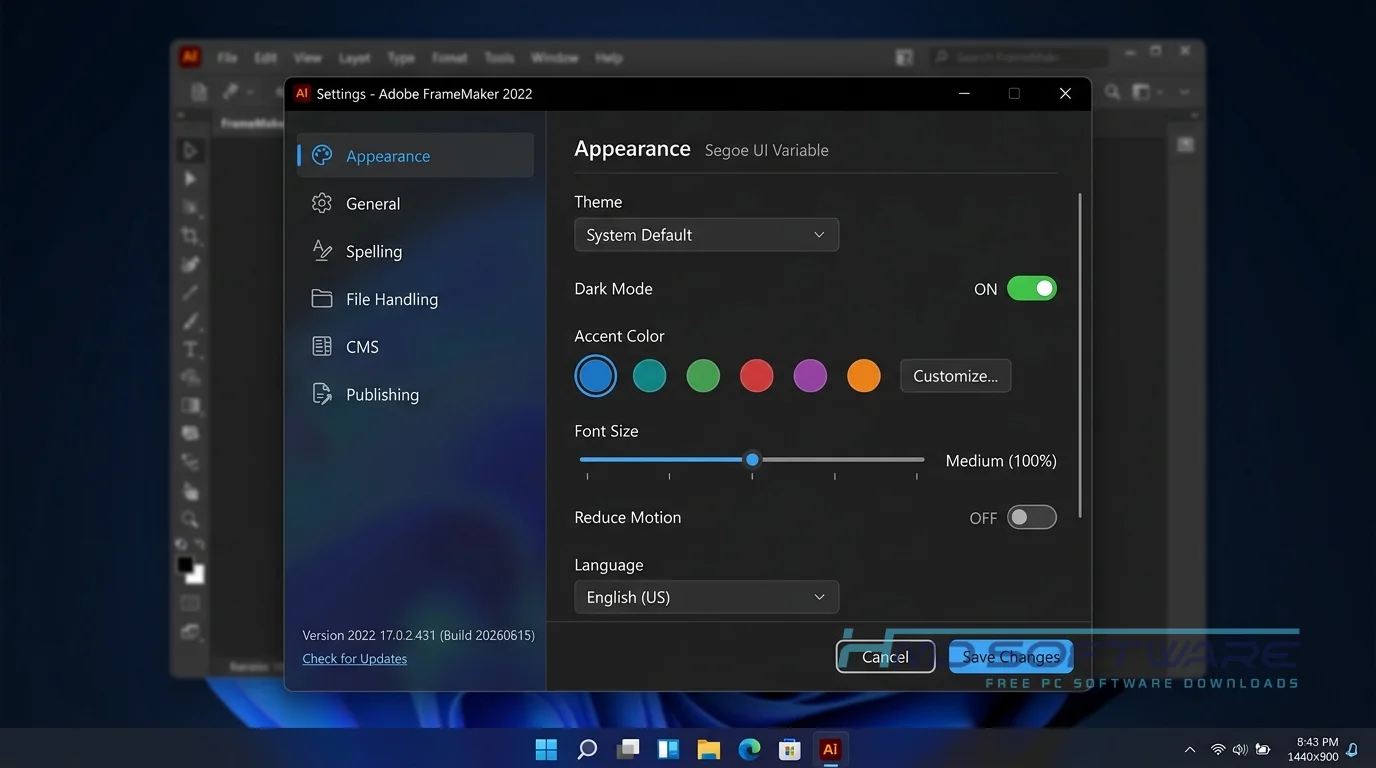Select the Crop tool in background toolbar
The width and height of the screenshot is (1376, 768).
[x=190, y=236]
